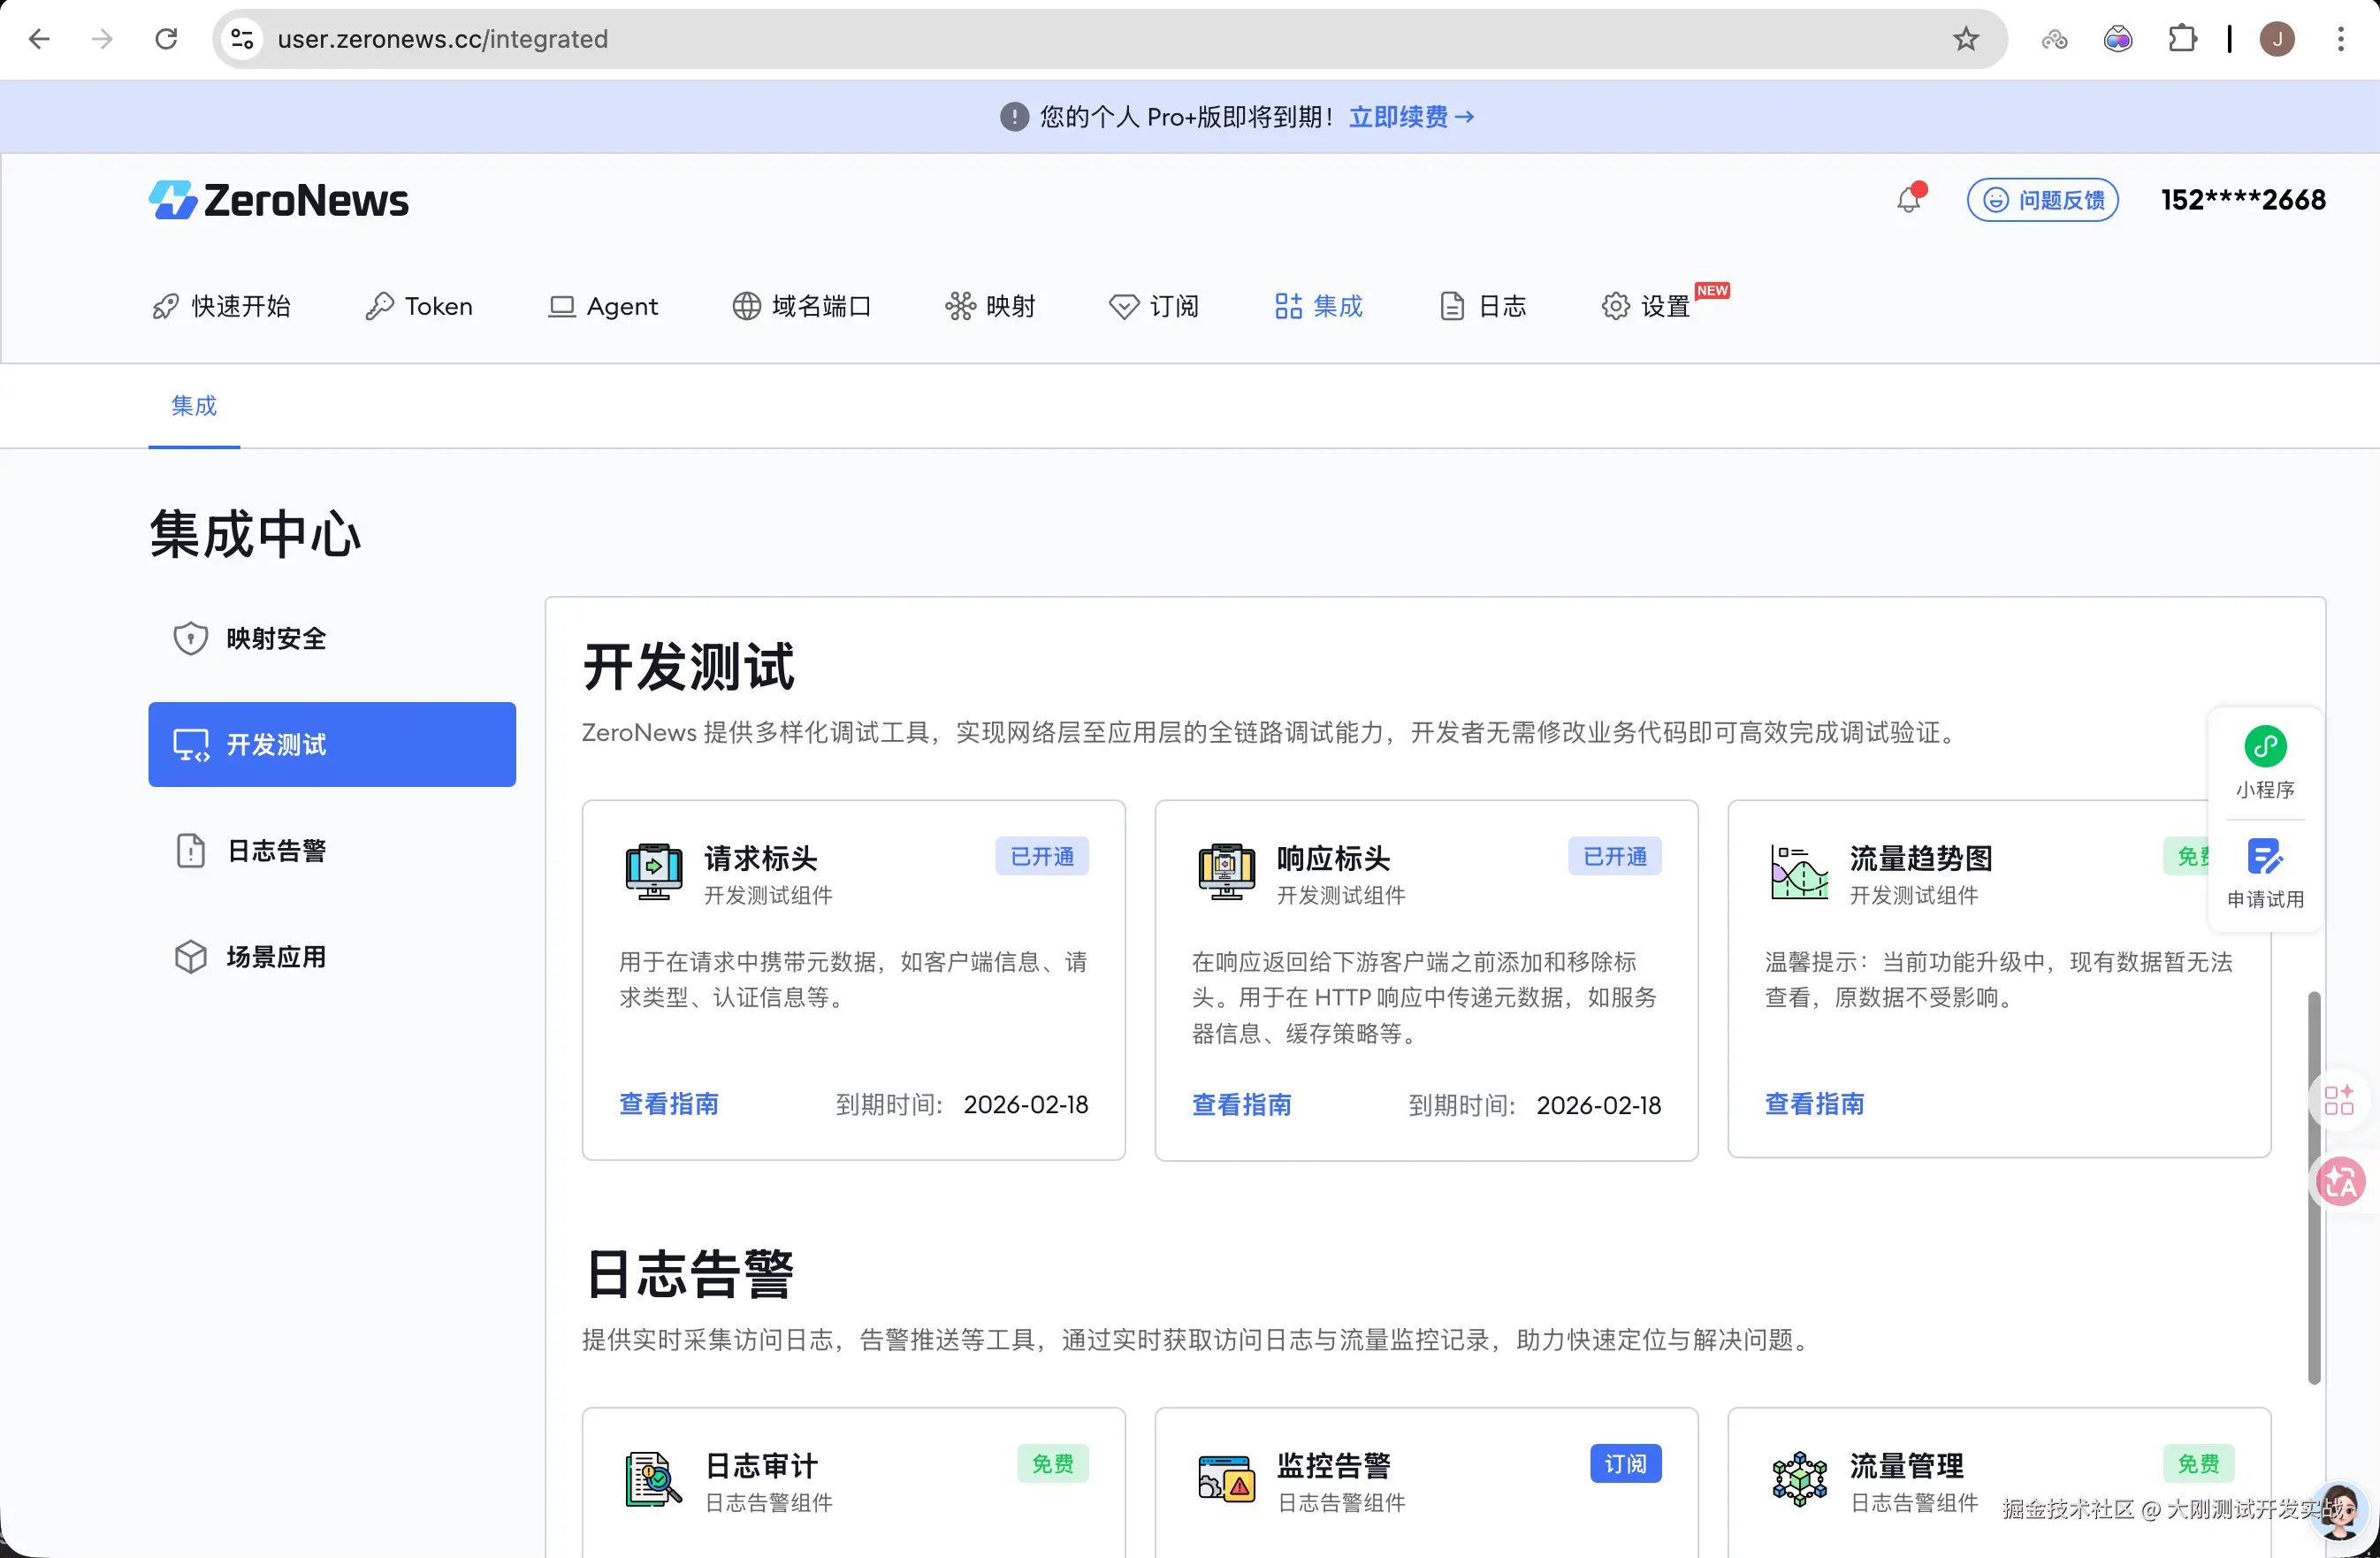Click the 监控告警 card title

pyautogui.click(x=1333, y=1466)
